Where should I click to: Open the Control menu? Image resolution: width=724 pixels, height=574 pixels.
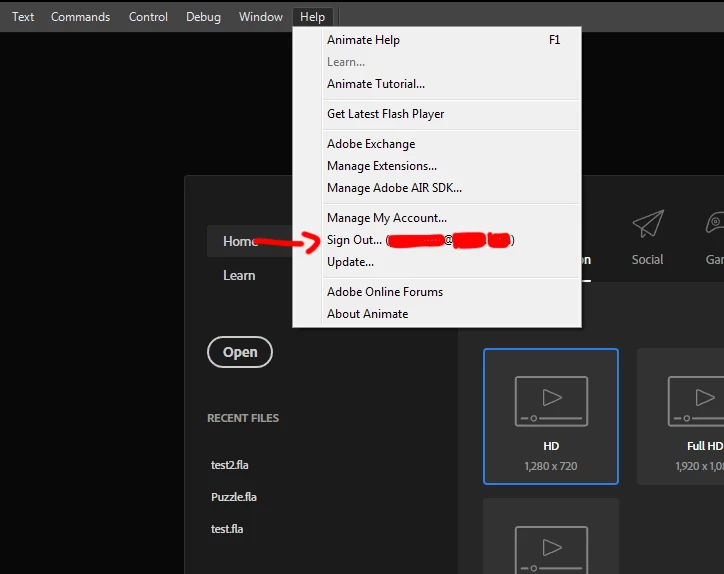148,17
